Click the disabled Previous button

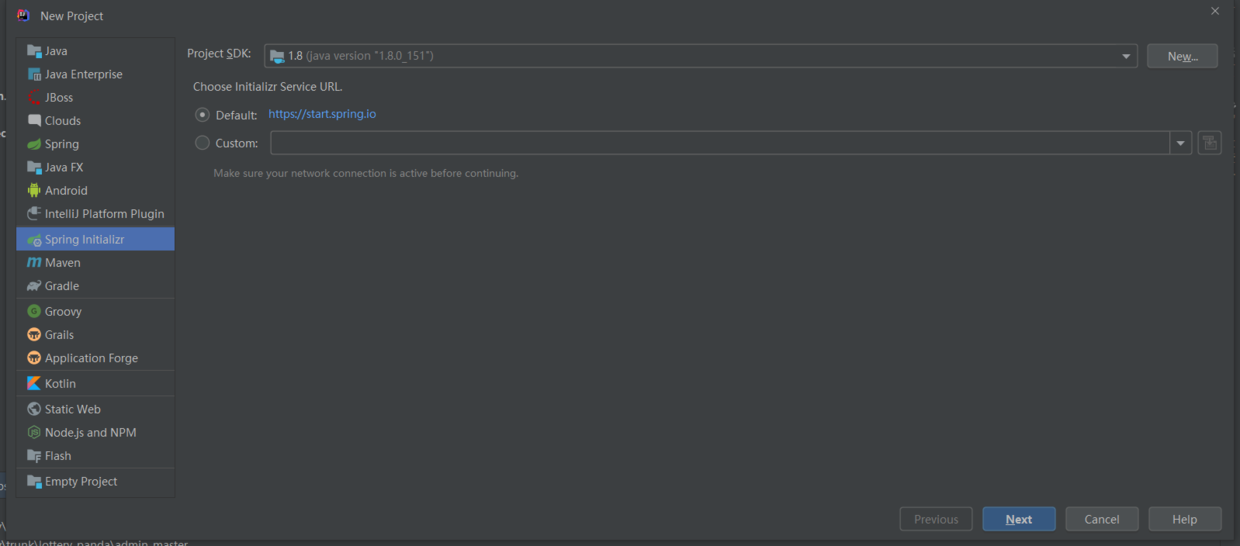(x=936, y=519)
